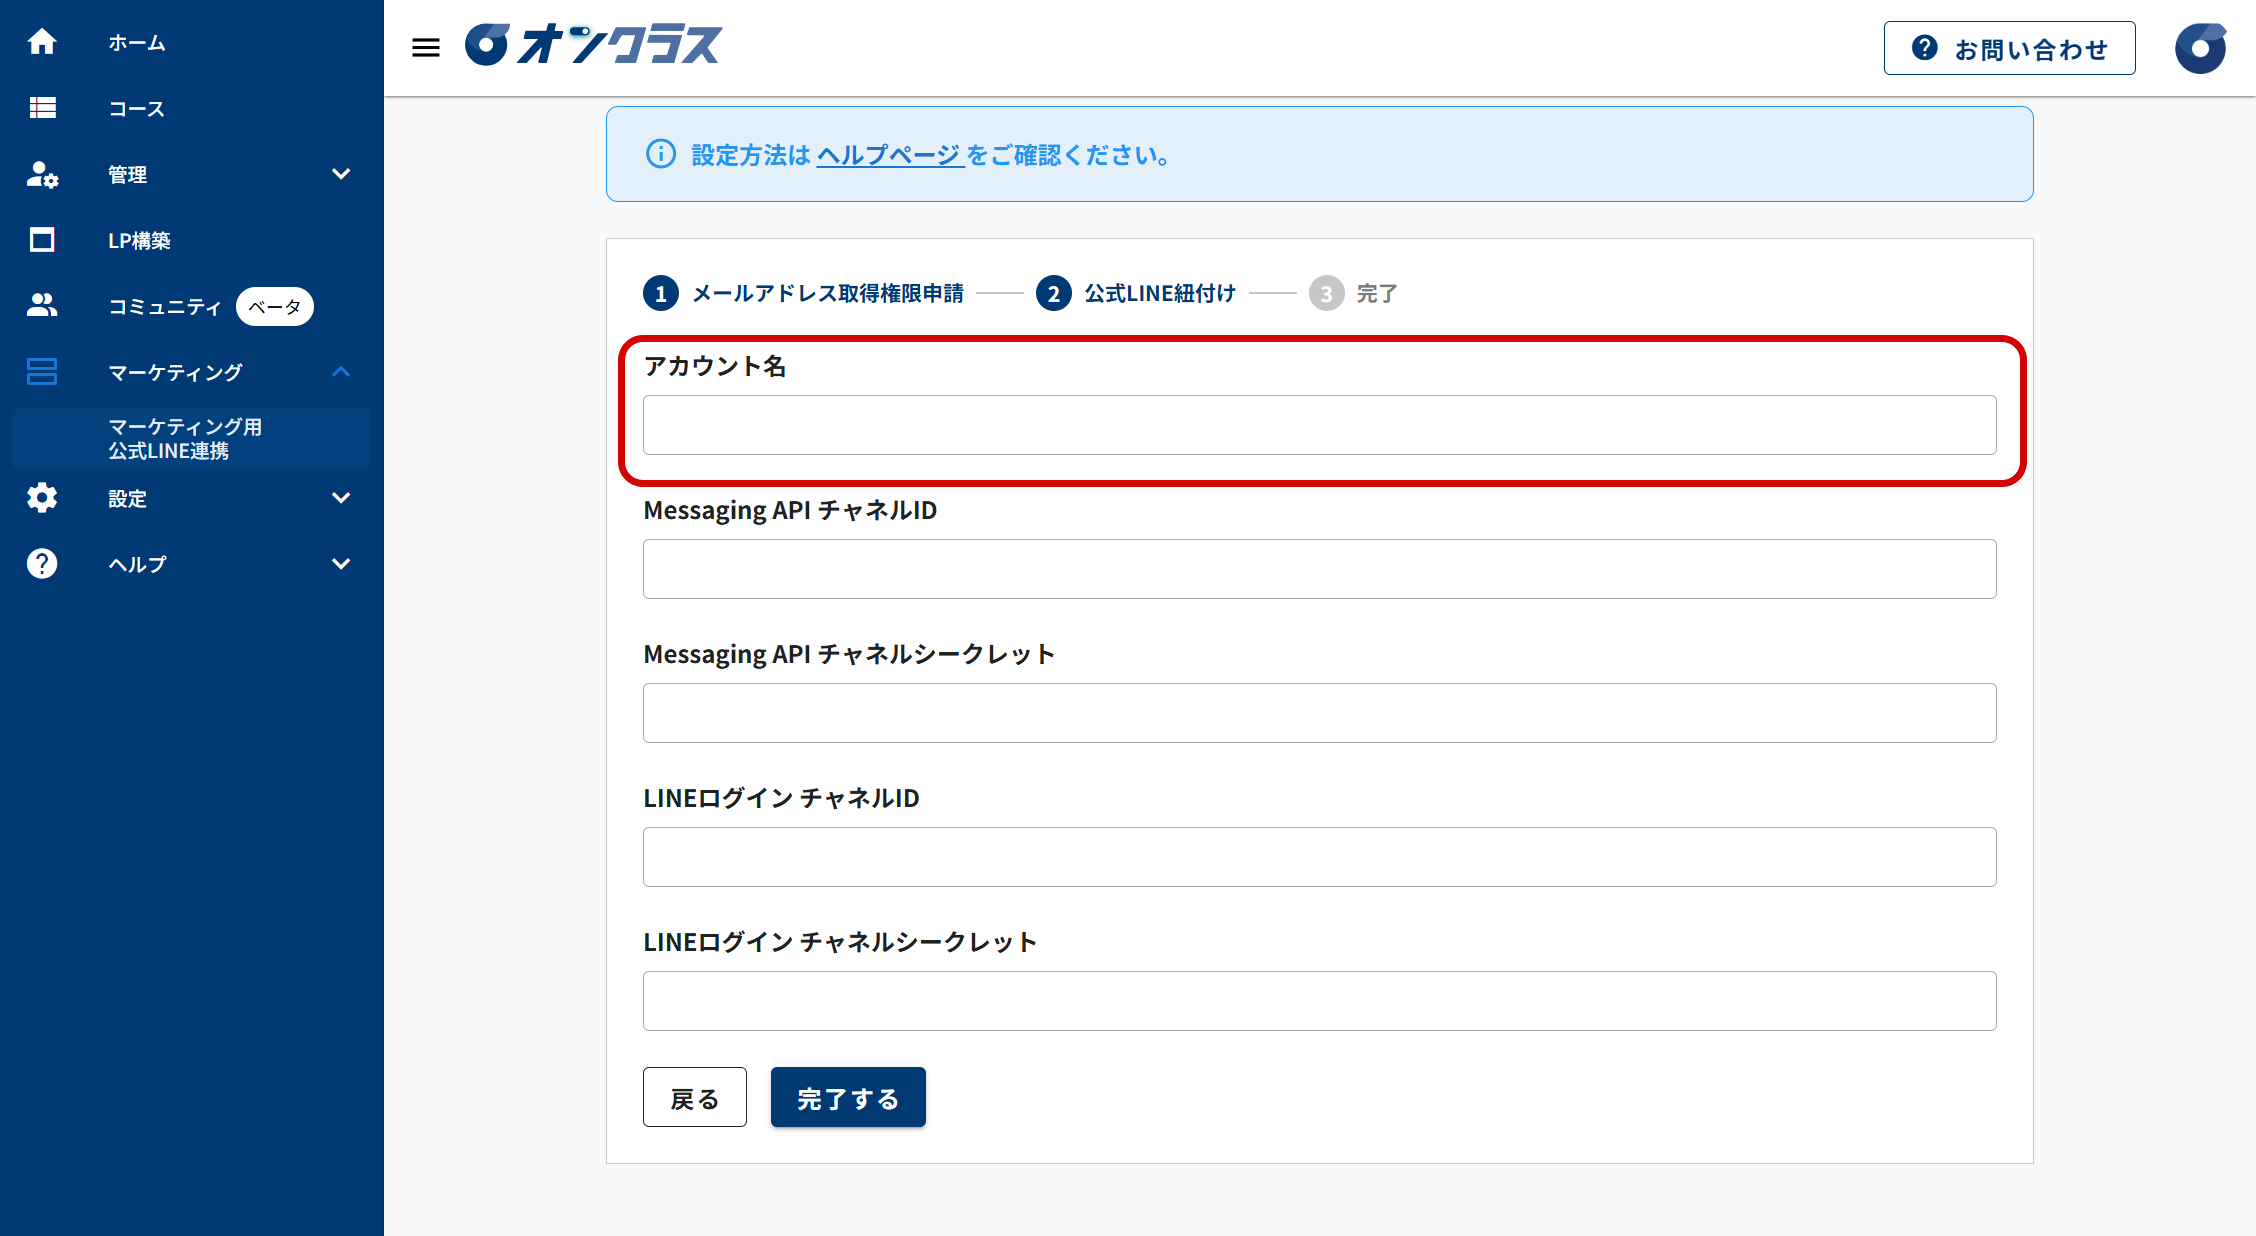Image resolution: width=2256 pixels, height=1236 pixels.
Task: Collapse the マーケティング menu chevron
Action: tap(341, 372)
